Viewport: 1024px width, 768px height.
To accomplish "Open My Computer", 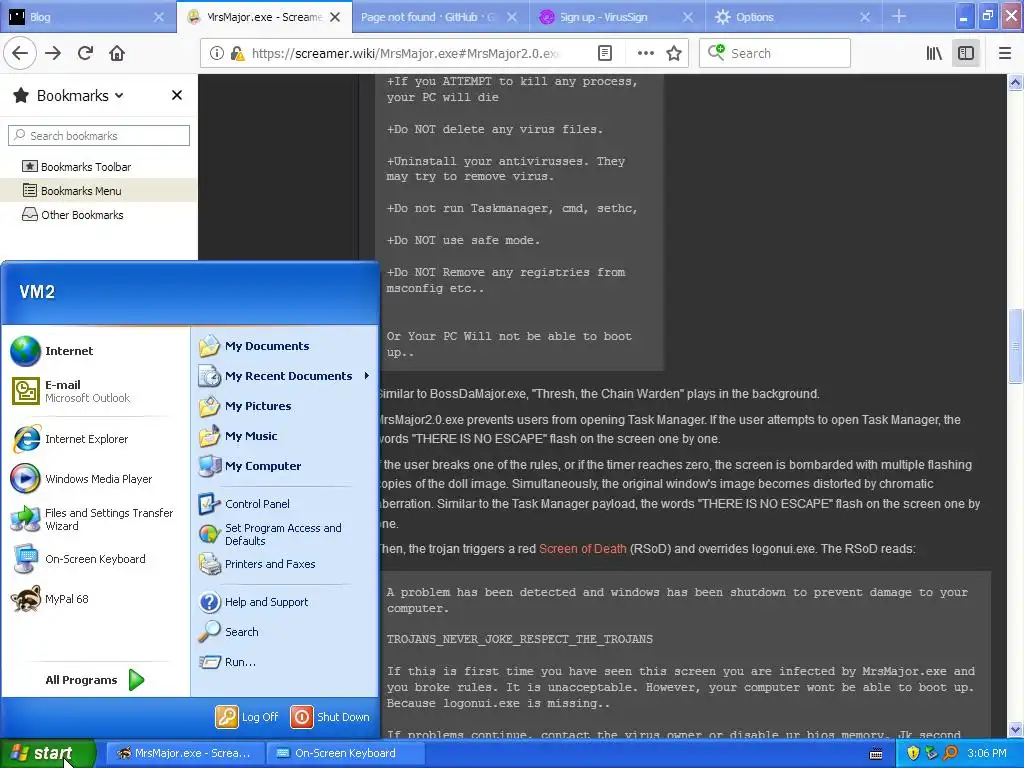I will [x=285, y=466].
